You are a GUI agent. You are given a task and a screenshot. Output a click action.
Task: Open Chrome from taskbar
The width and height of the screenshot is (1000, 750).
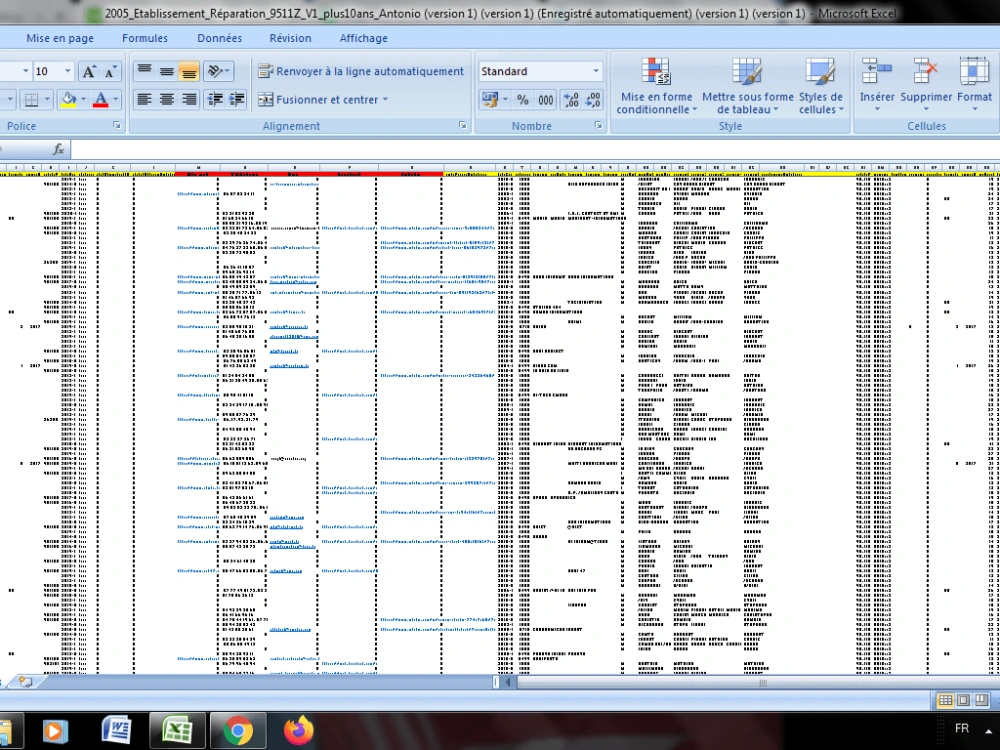click(x=238, y=731)
